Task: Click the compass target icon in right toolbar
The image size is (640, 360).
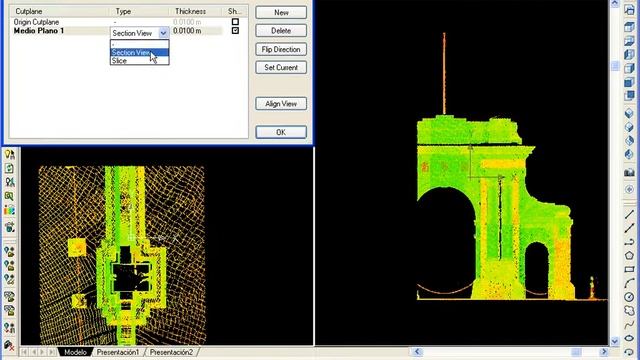Action: point(629,189)
